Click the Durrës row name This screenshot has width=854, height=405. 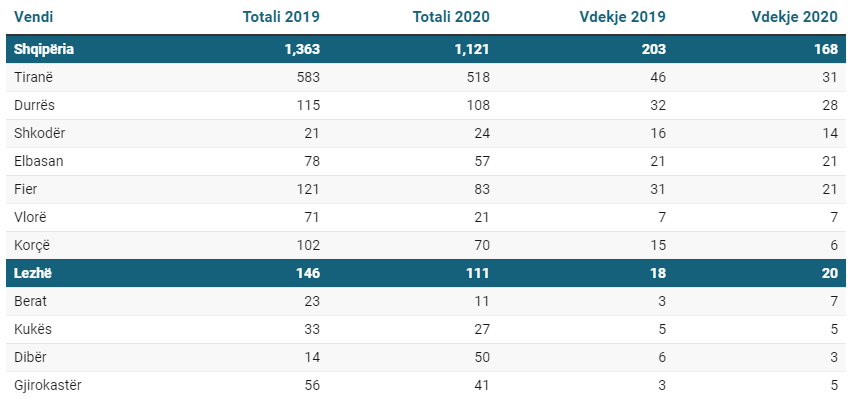pyautogui.click(x=35, y=105)
